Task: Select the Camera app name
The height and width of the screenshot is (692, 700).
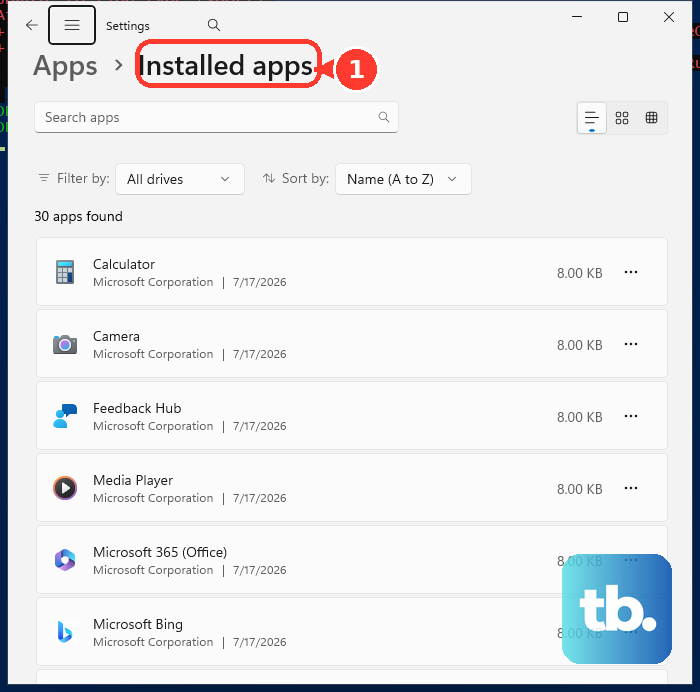Action: (116, 336)
